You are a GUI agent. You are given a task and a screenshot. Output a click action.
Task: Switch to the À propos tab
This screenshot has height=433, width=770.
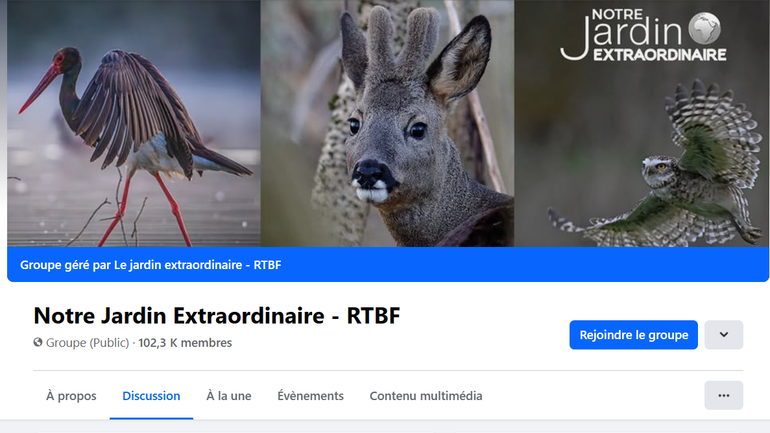click(x=71, y=396)
